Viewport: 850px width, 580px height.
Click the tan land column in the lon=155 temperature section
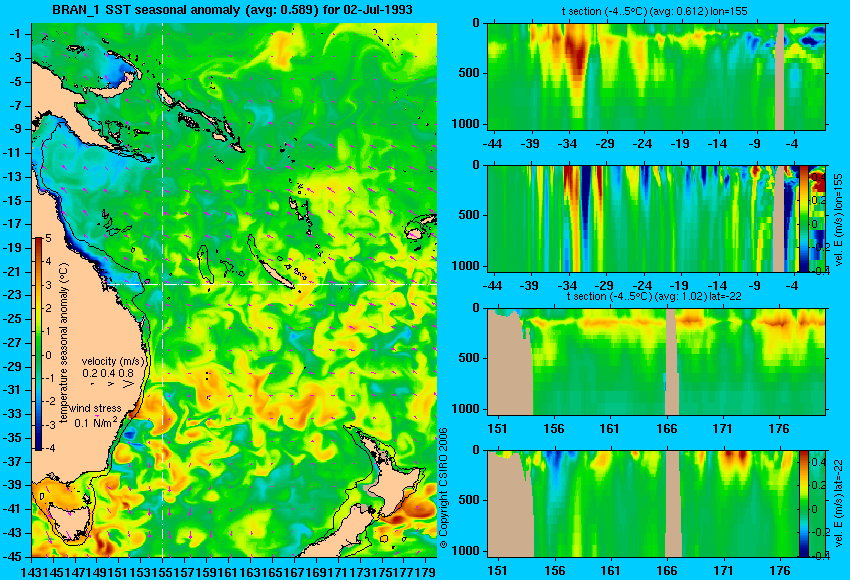click(x=779, y=76)
